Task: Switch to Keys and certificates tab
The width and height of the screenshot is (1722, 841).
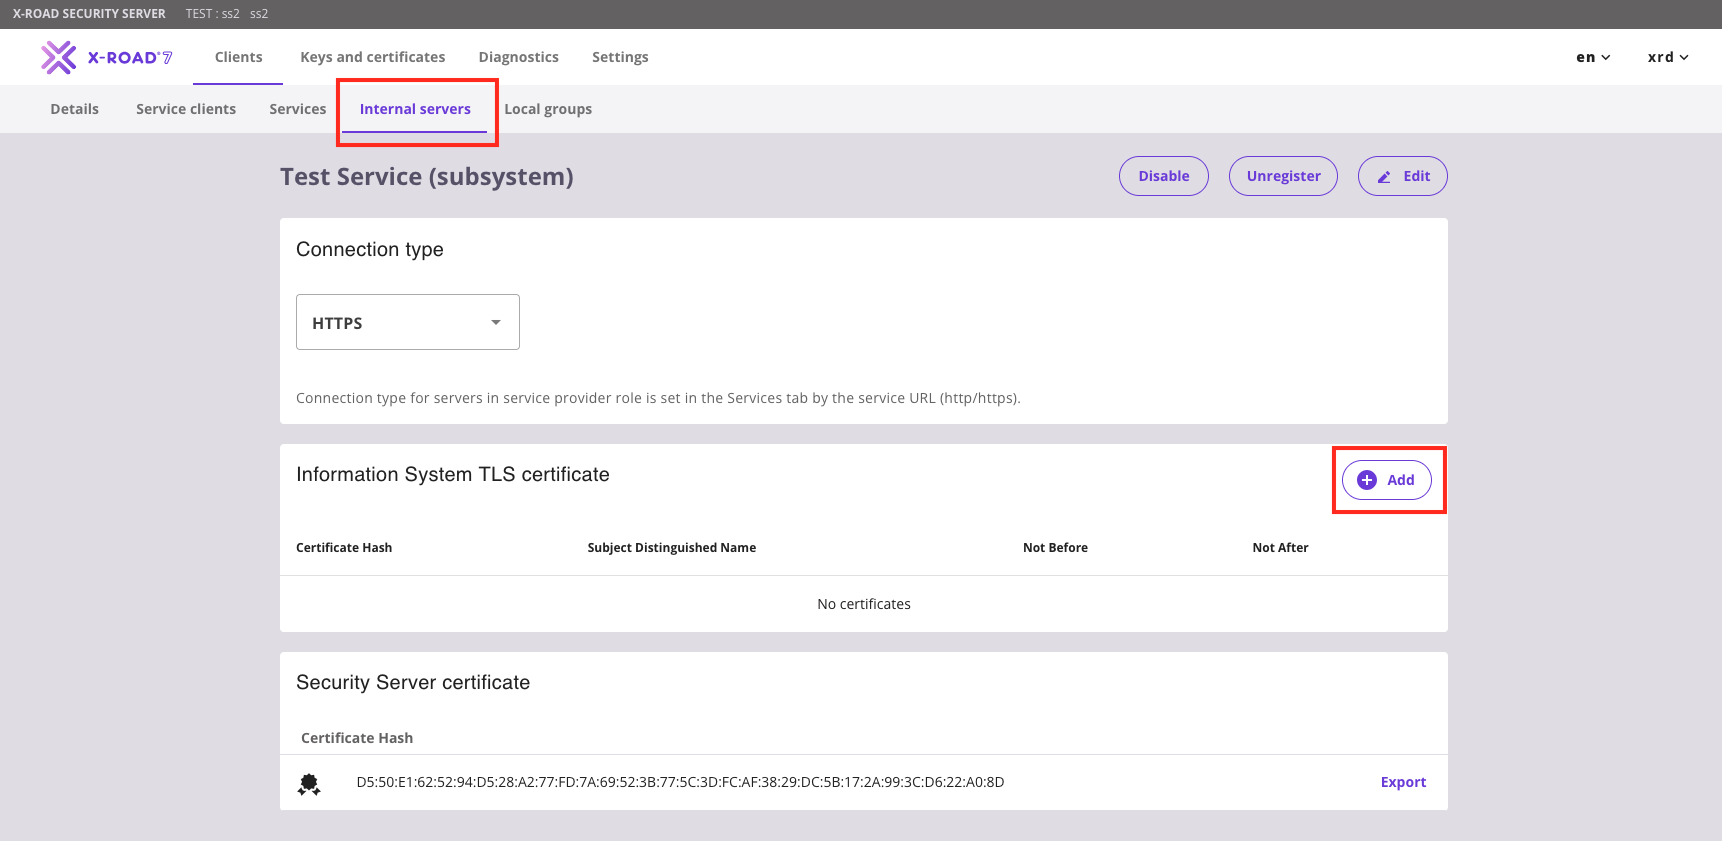Action: pos(373,57)
